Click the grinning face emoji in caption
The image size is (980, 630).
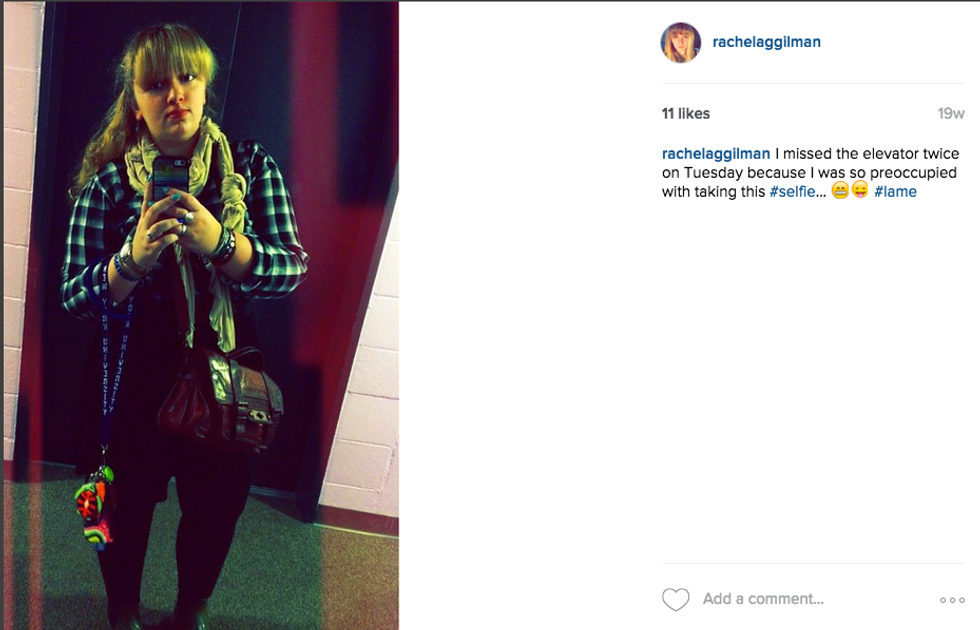point(840,191)
